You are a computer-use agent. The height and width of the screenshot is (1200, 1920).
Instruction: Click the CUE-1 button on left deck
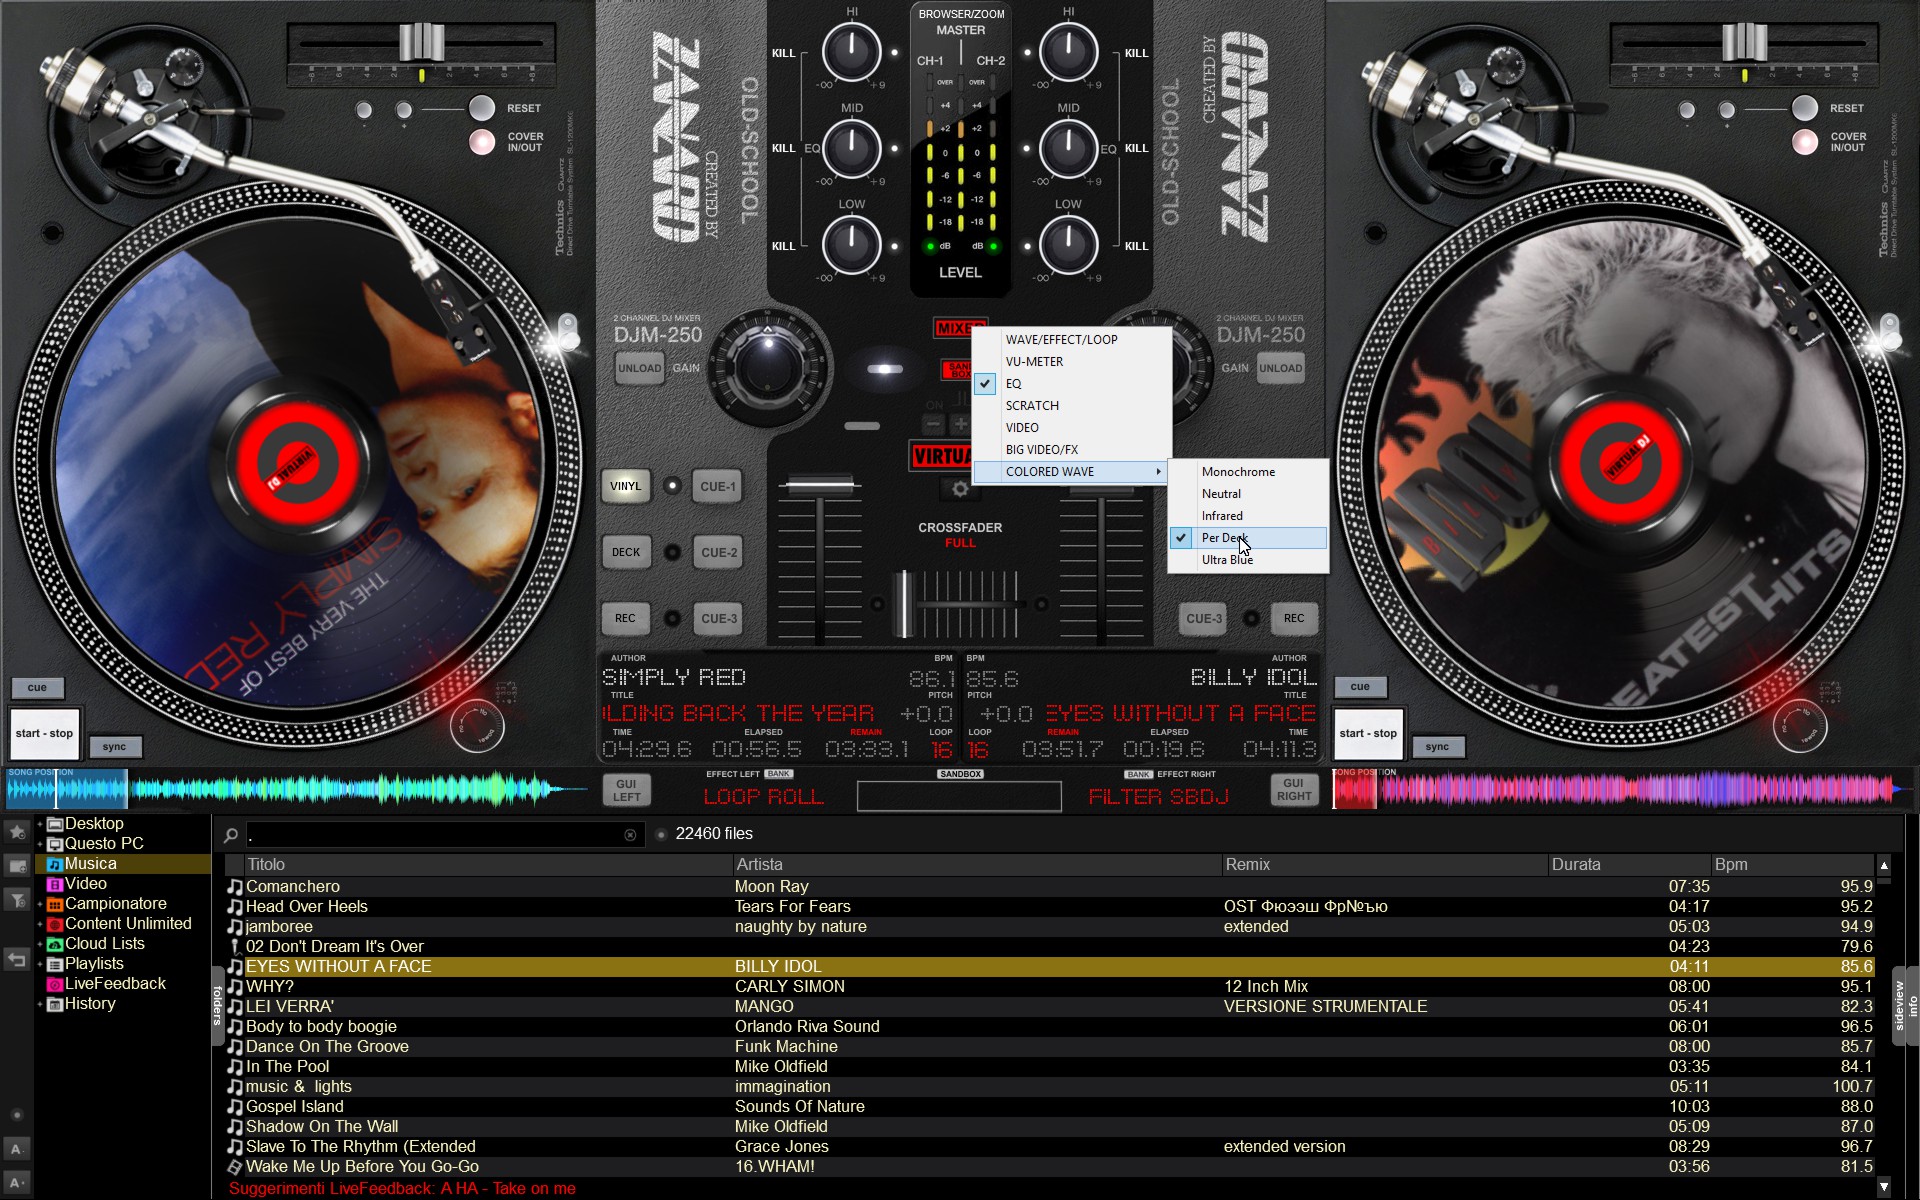coord(720,485)
